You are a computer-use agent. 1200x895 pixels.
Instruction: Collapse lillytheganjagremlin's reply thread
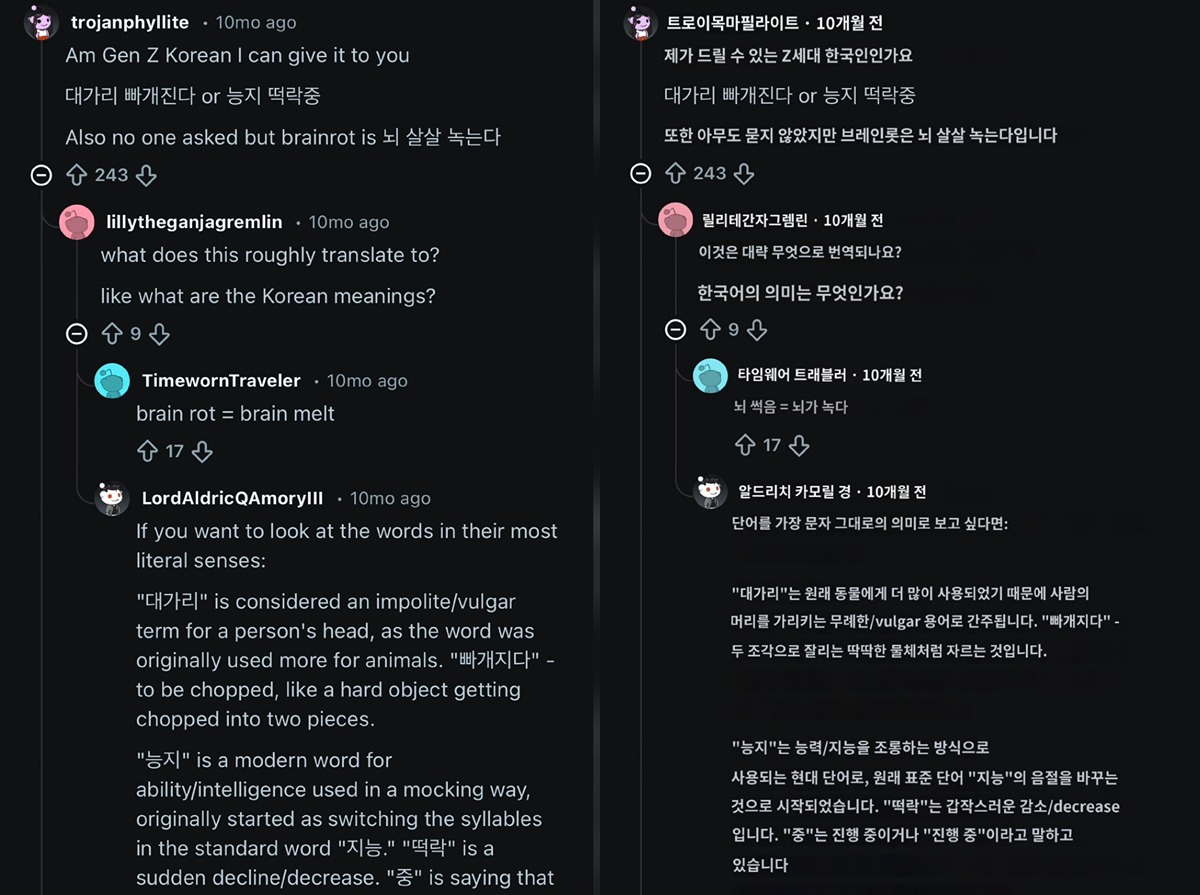coord(77,333)
